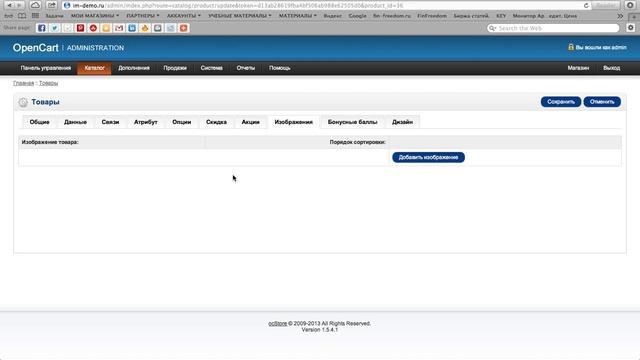This screenshot has width=640, height=360.
Task: Save product with Сохранить button
Action: [561, 102]
